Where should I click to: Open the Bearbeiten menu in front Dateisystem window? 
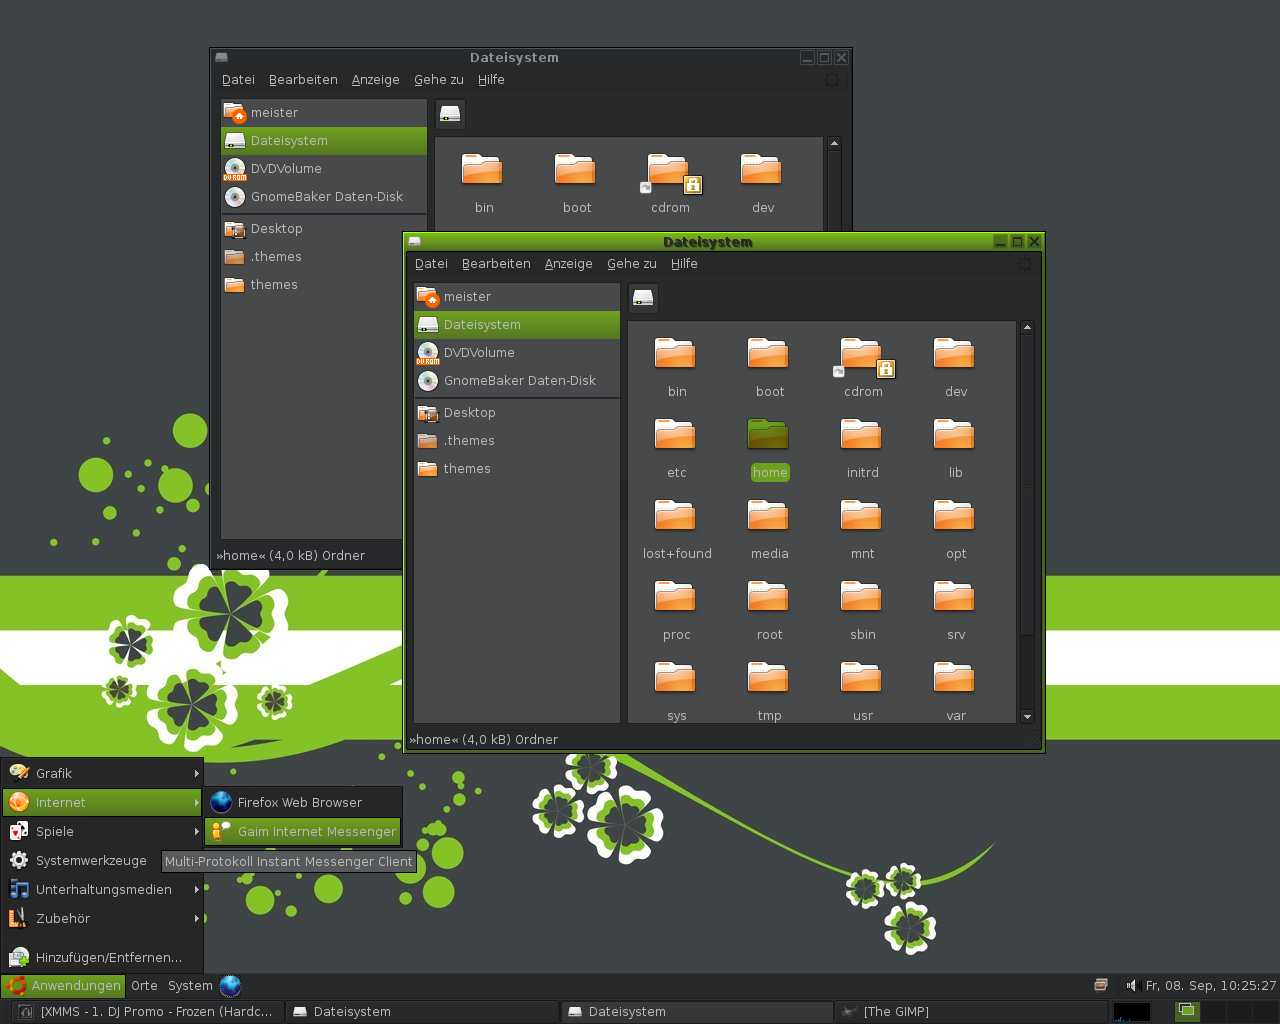click(496, 264)
